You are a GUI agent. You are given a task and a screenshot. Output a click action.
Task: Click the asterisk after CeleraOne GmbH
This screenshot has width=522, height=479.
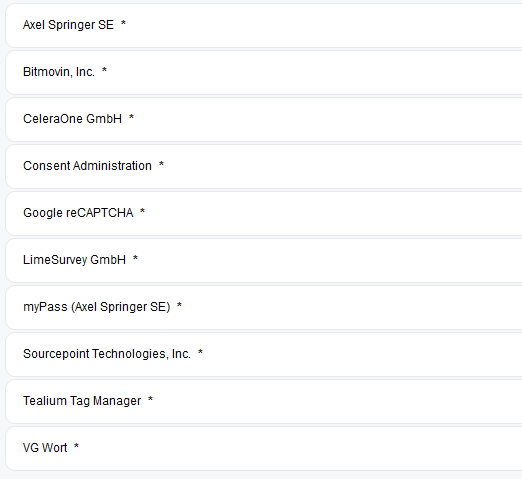tap(131, 117)
